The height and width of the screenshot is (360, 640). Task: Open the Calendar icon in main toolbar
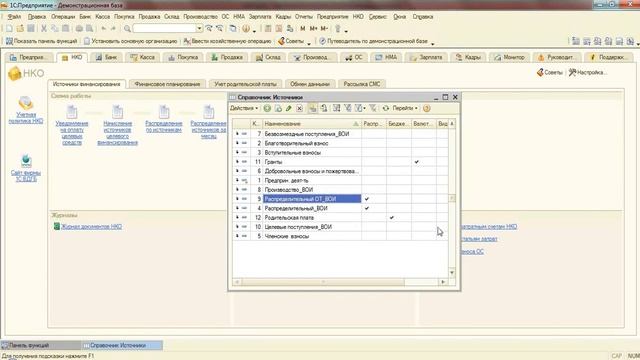[279, 29]
